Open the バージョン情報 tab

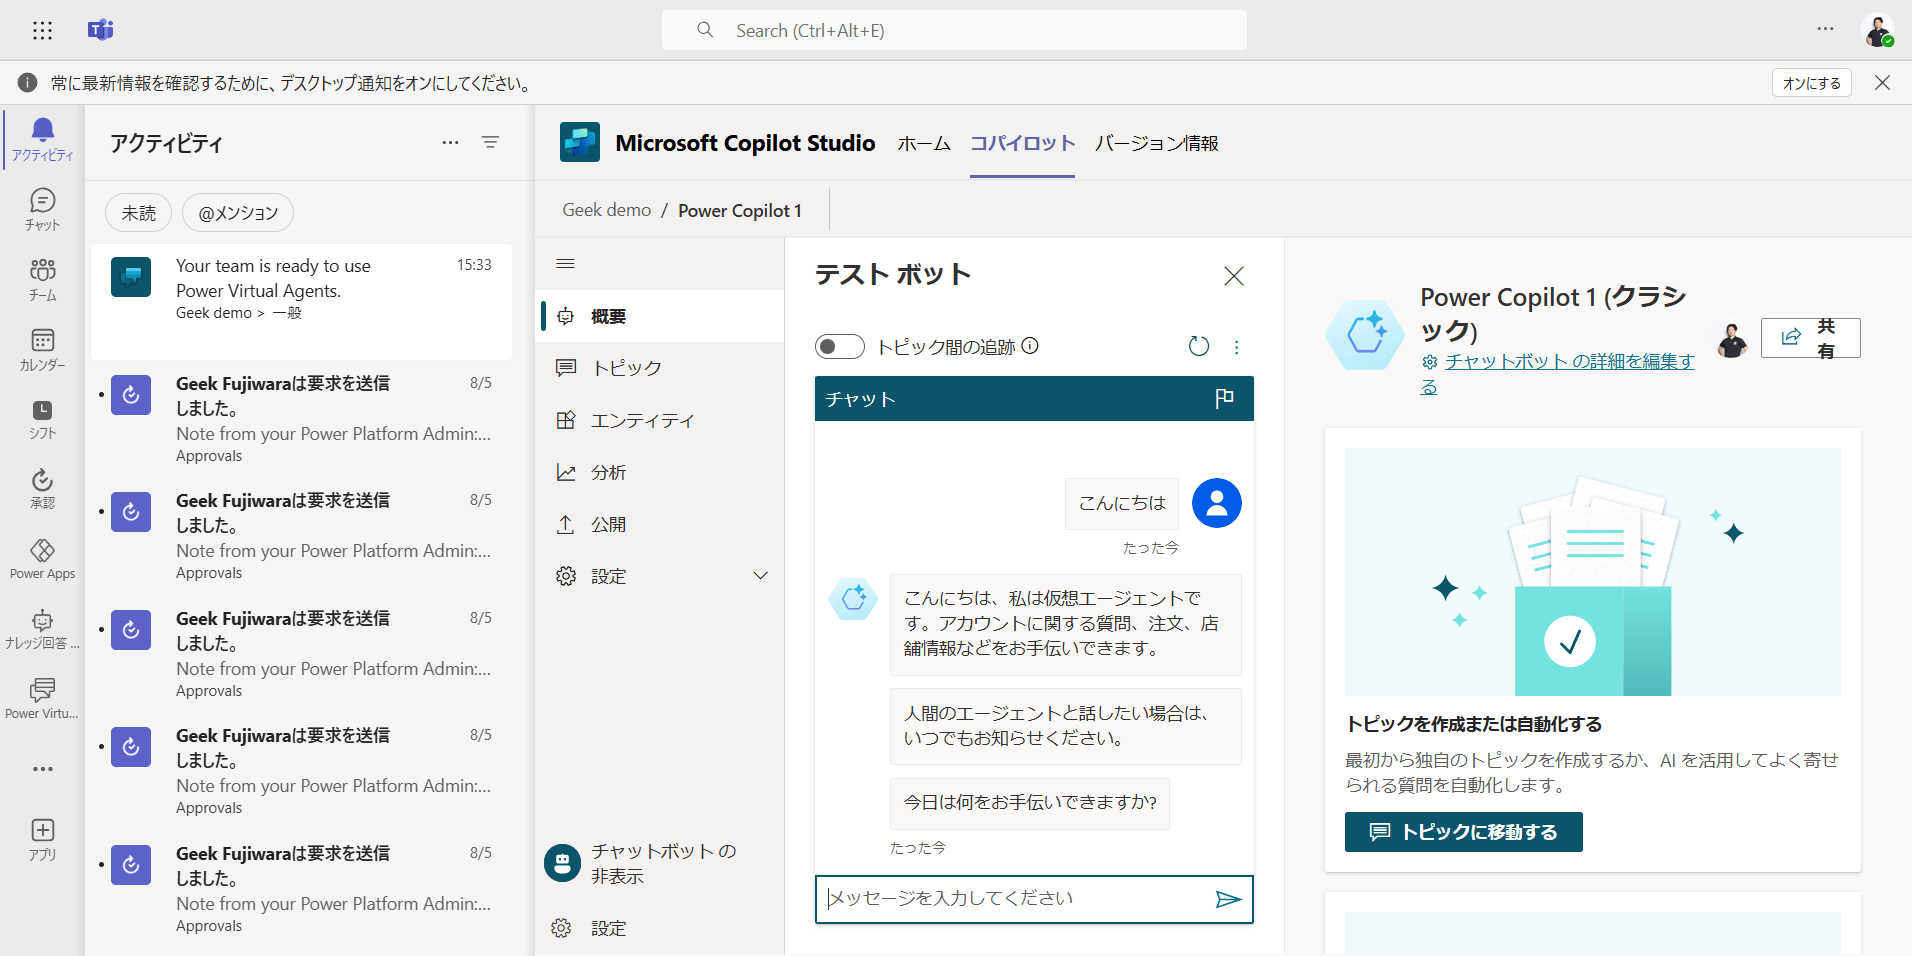pyautogui.click(x=1156, y=143)
